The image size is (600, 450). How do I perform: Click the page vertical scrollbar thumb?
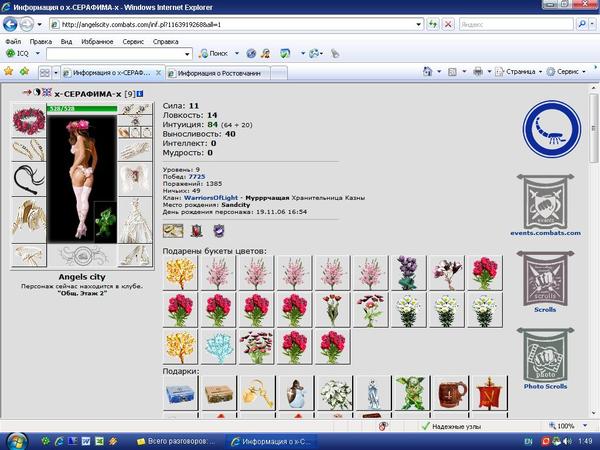click(593, 128)
